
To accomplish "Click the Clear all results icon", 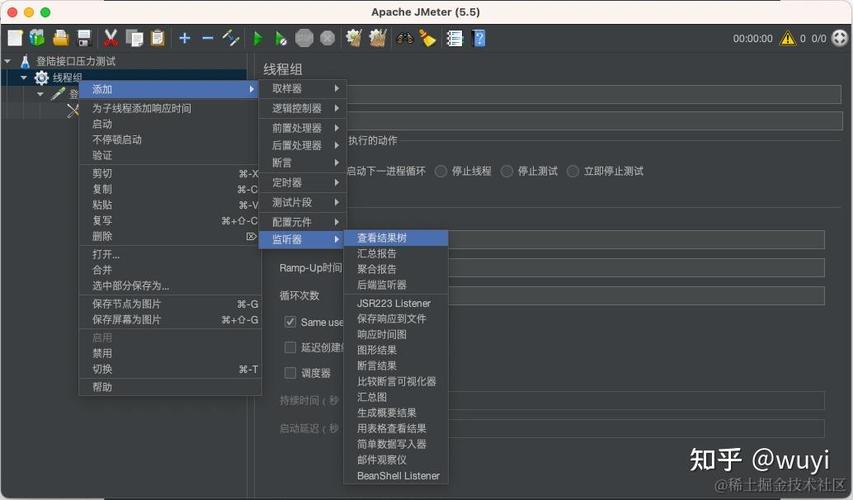I will pos(378,38).
